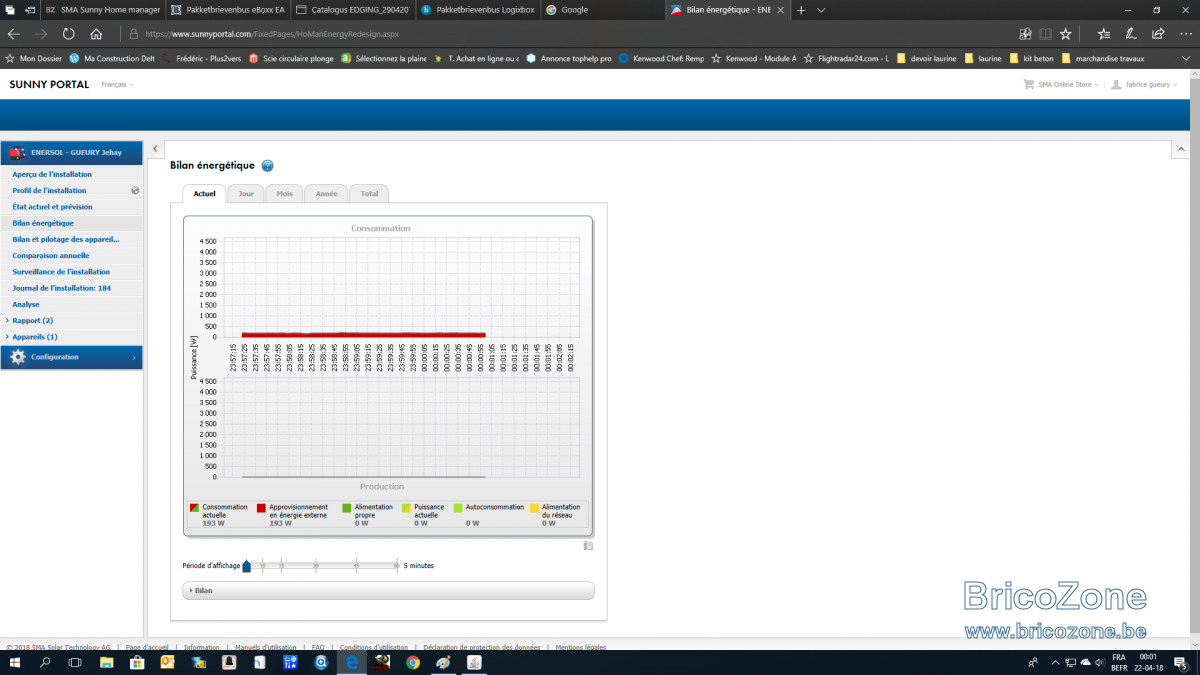Switch to the Total tab
Image resolution: width=1200 pixels, height=675 pixels.
coord(369,193)
